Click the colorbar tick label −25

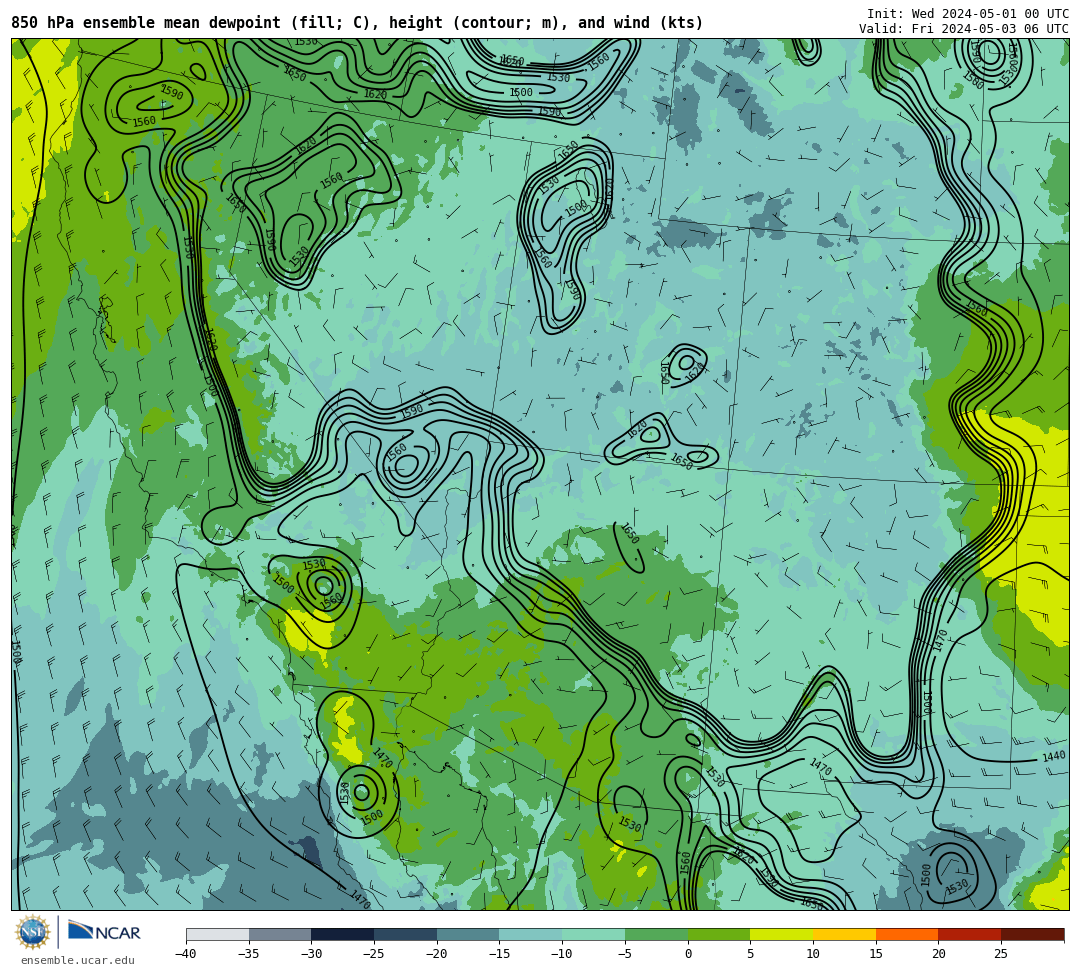[373, 954]
